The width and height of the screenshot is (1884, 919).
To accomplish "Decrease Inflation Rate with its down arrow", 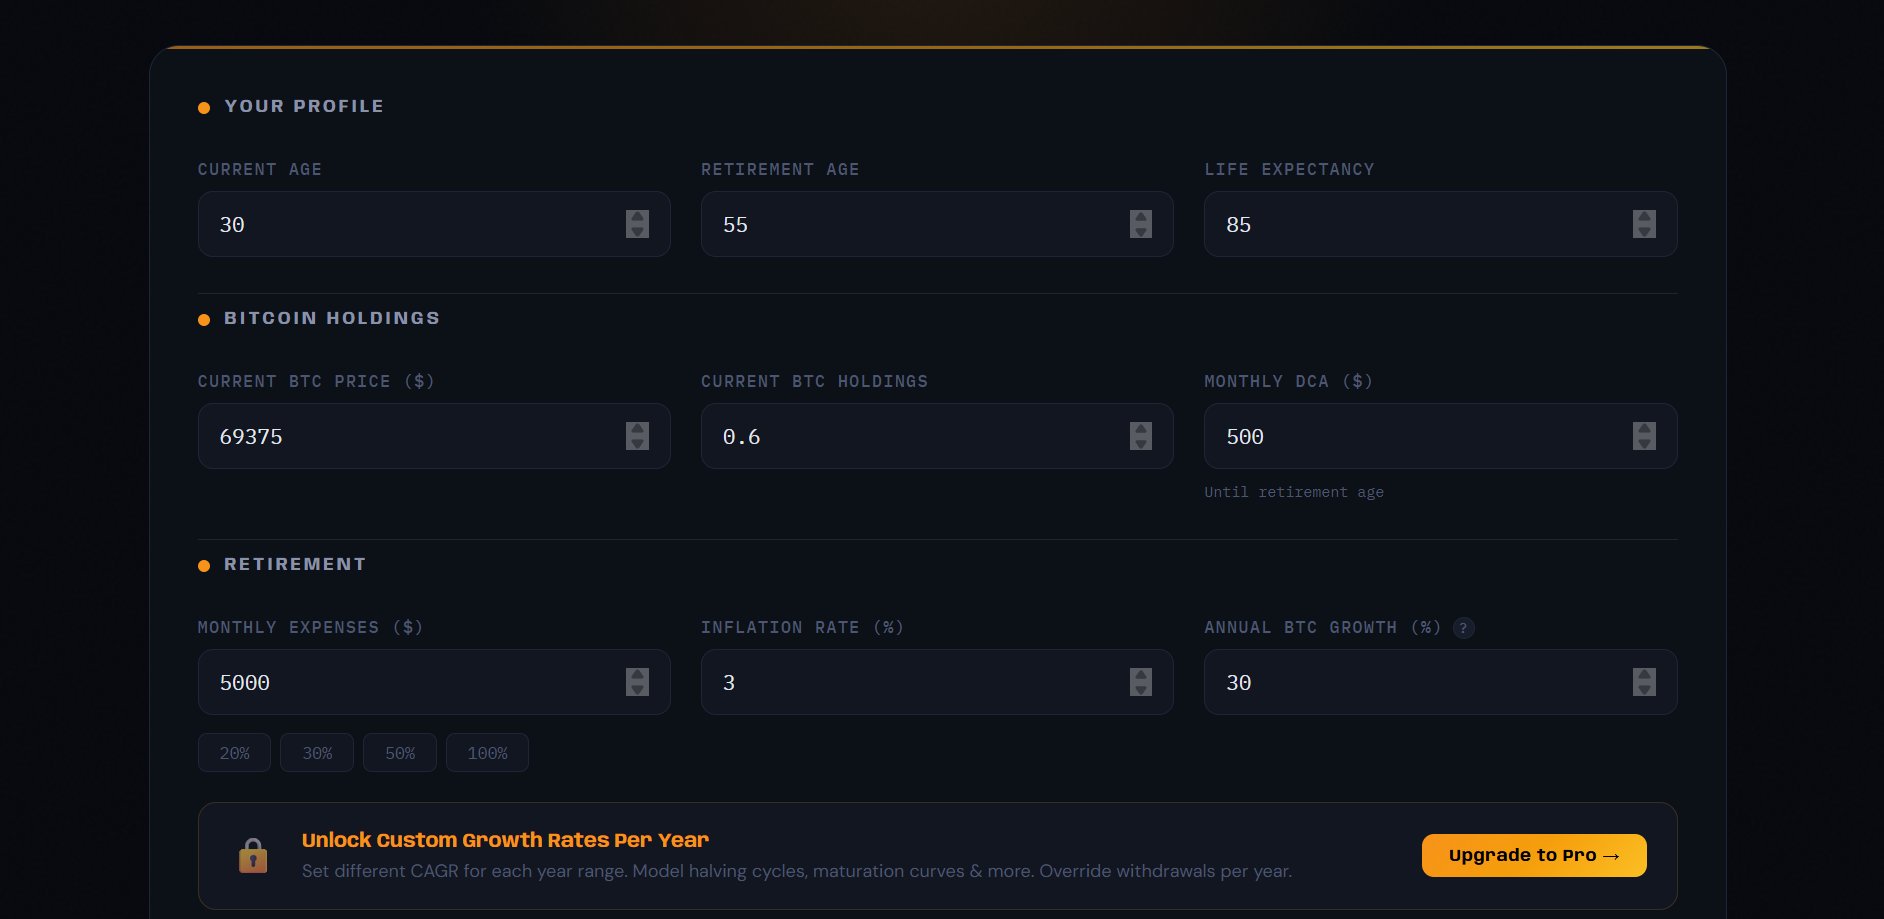I will pyautogui.click(x=1140, y=689).
